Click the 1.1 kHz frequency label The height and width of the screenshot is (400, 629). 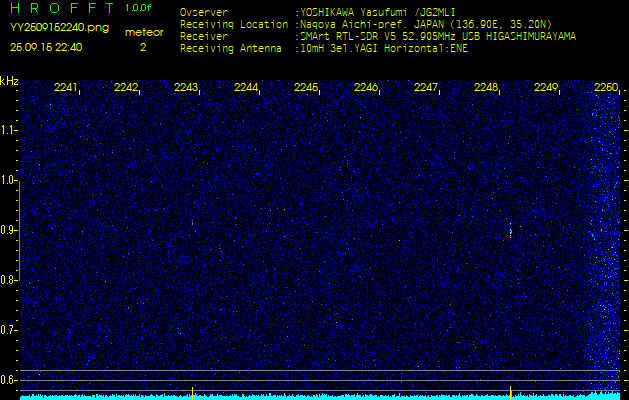coord(9,130)
